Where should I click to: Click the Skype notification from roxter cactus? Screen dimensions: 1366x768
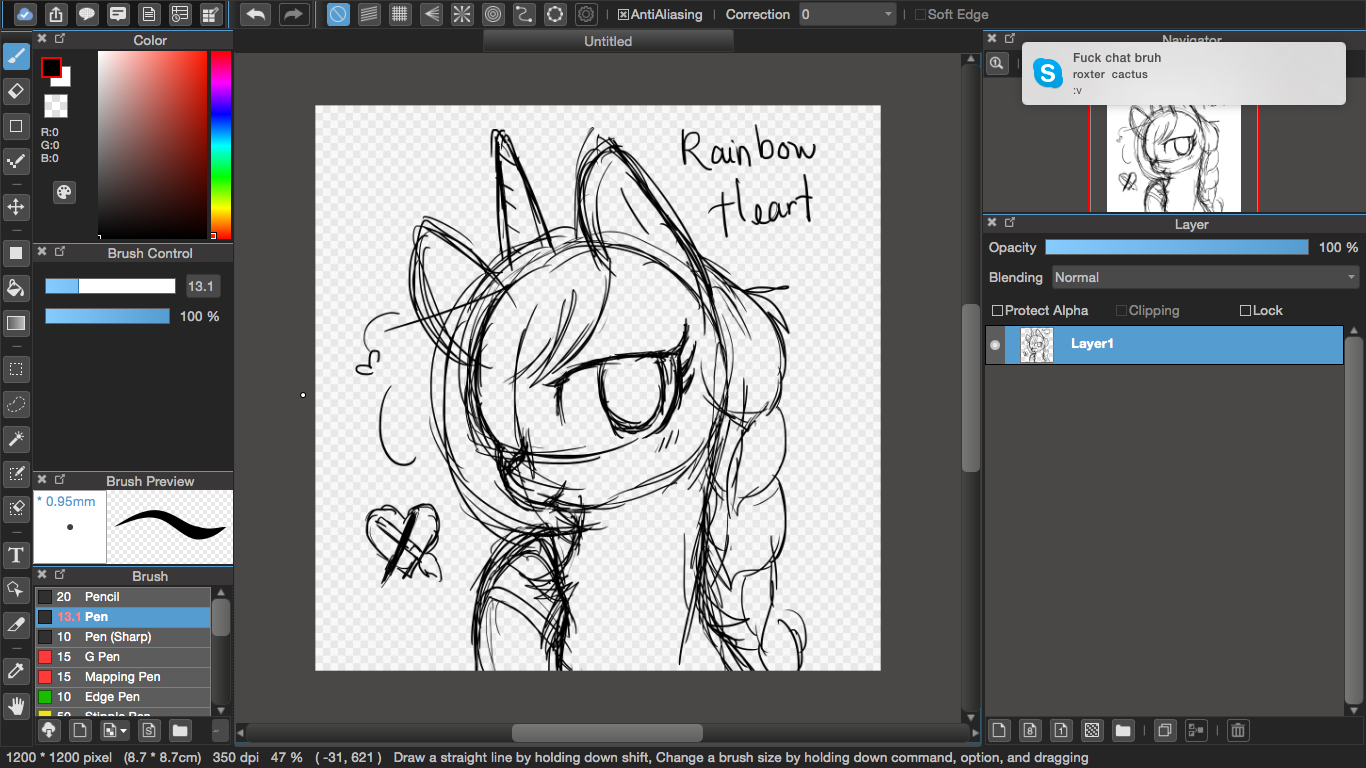[1182, 73]
